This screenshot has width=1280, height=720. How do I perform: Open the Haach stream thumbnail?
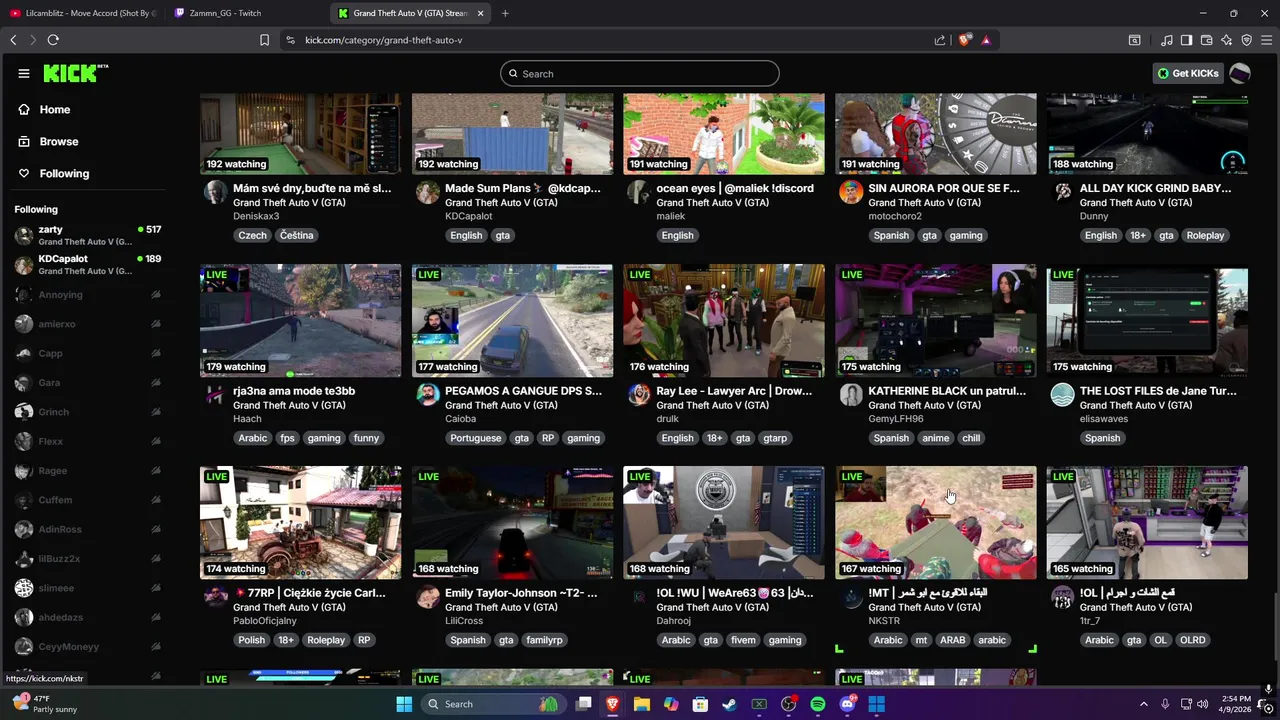[x=300, y=321]
